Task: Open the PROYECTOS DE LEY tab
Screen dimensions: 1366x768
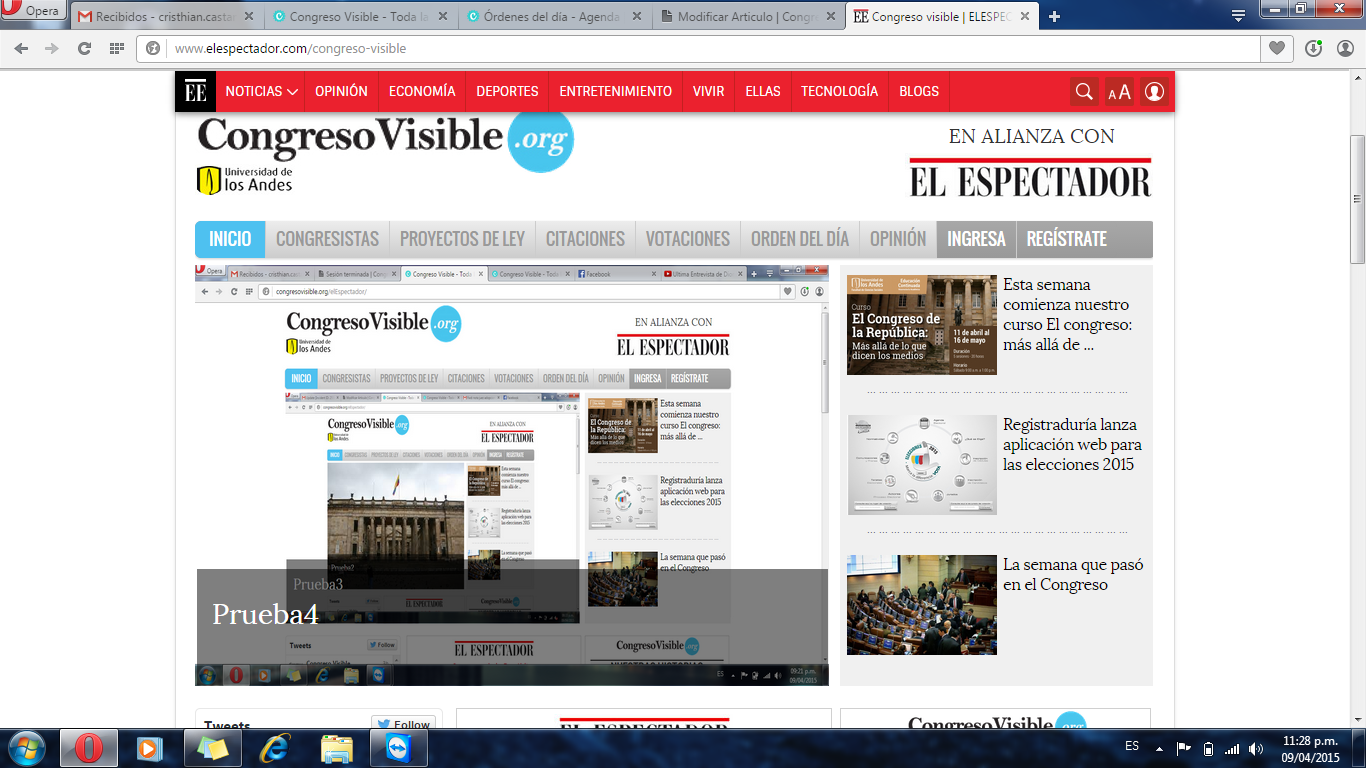Action: tap(462, 239)
